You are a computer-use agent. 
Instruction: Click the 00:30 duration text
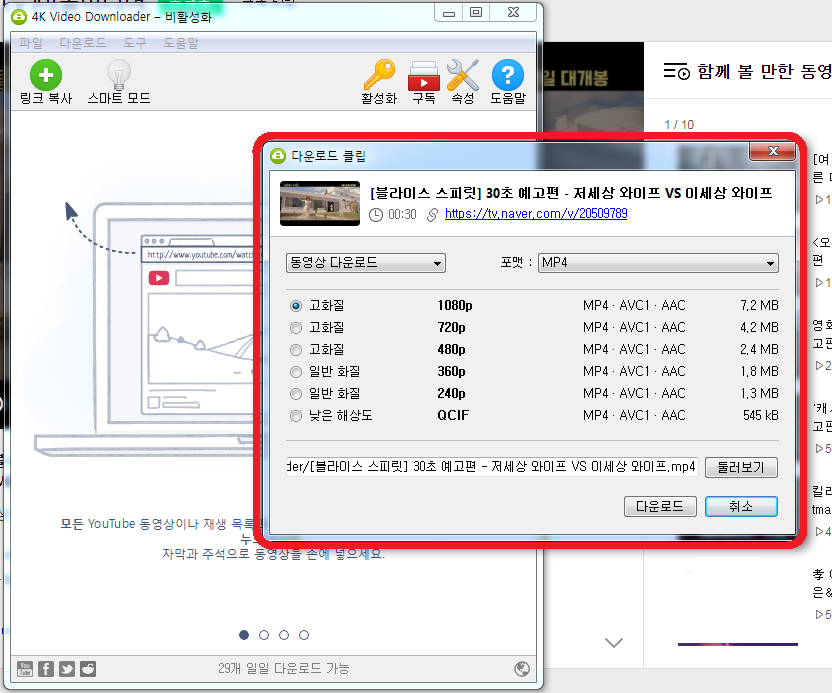tap(402, 214)
